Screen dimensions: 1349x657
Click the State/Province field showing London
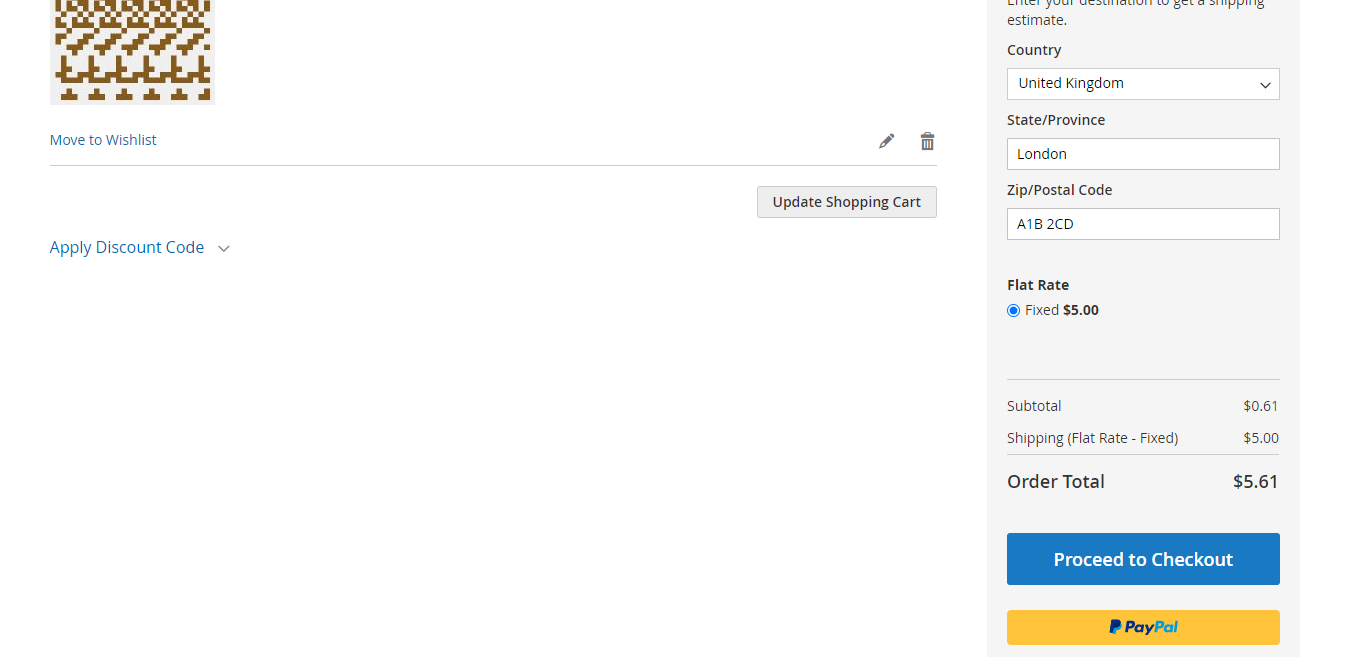1142,153
